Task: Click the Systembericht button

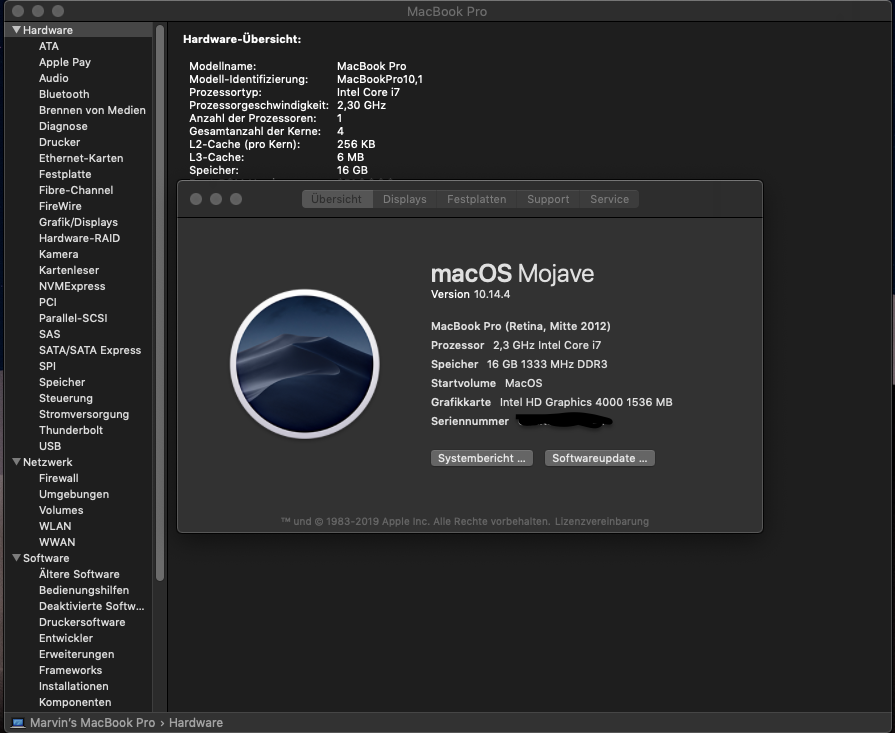Action: pyautogui.click(x=482, y=458)
